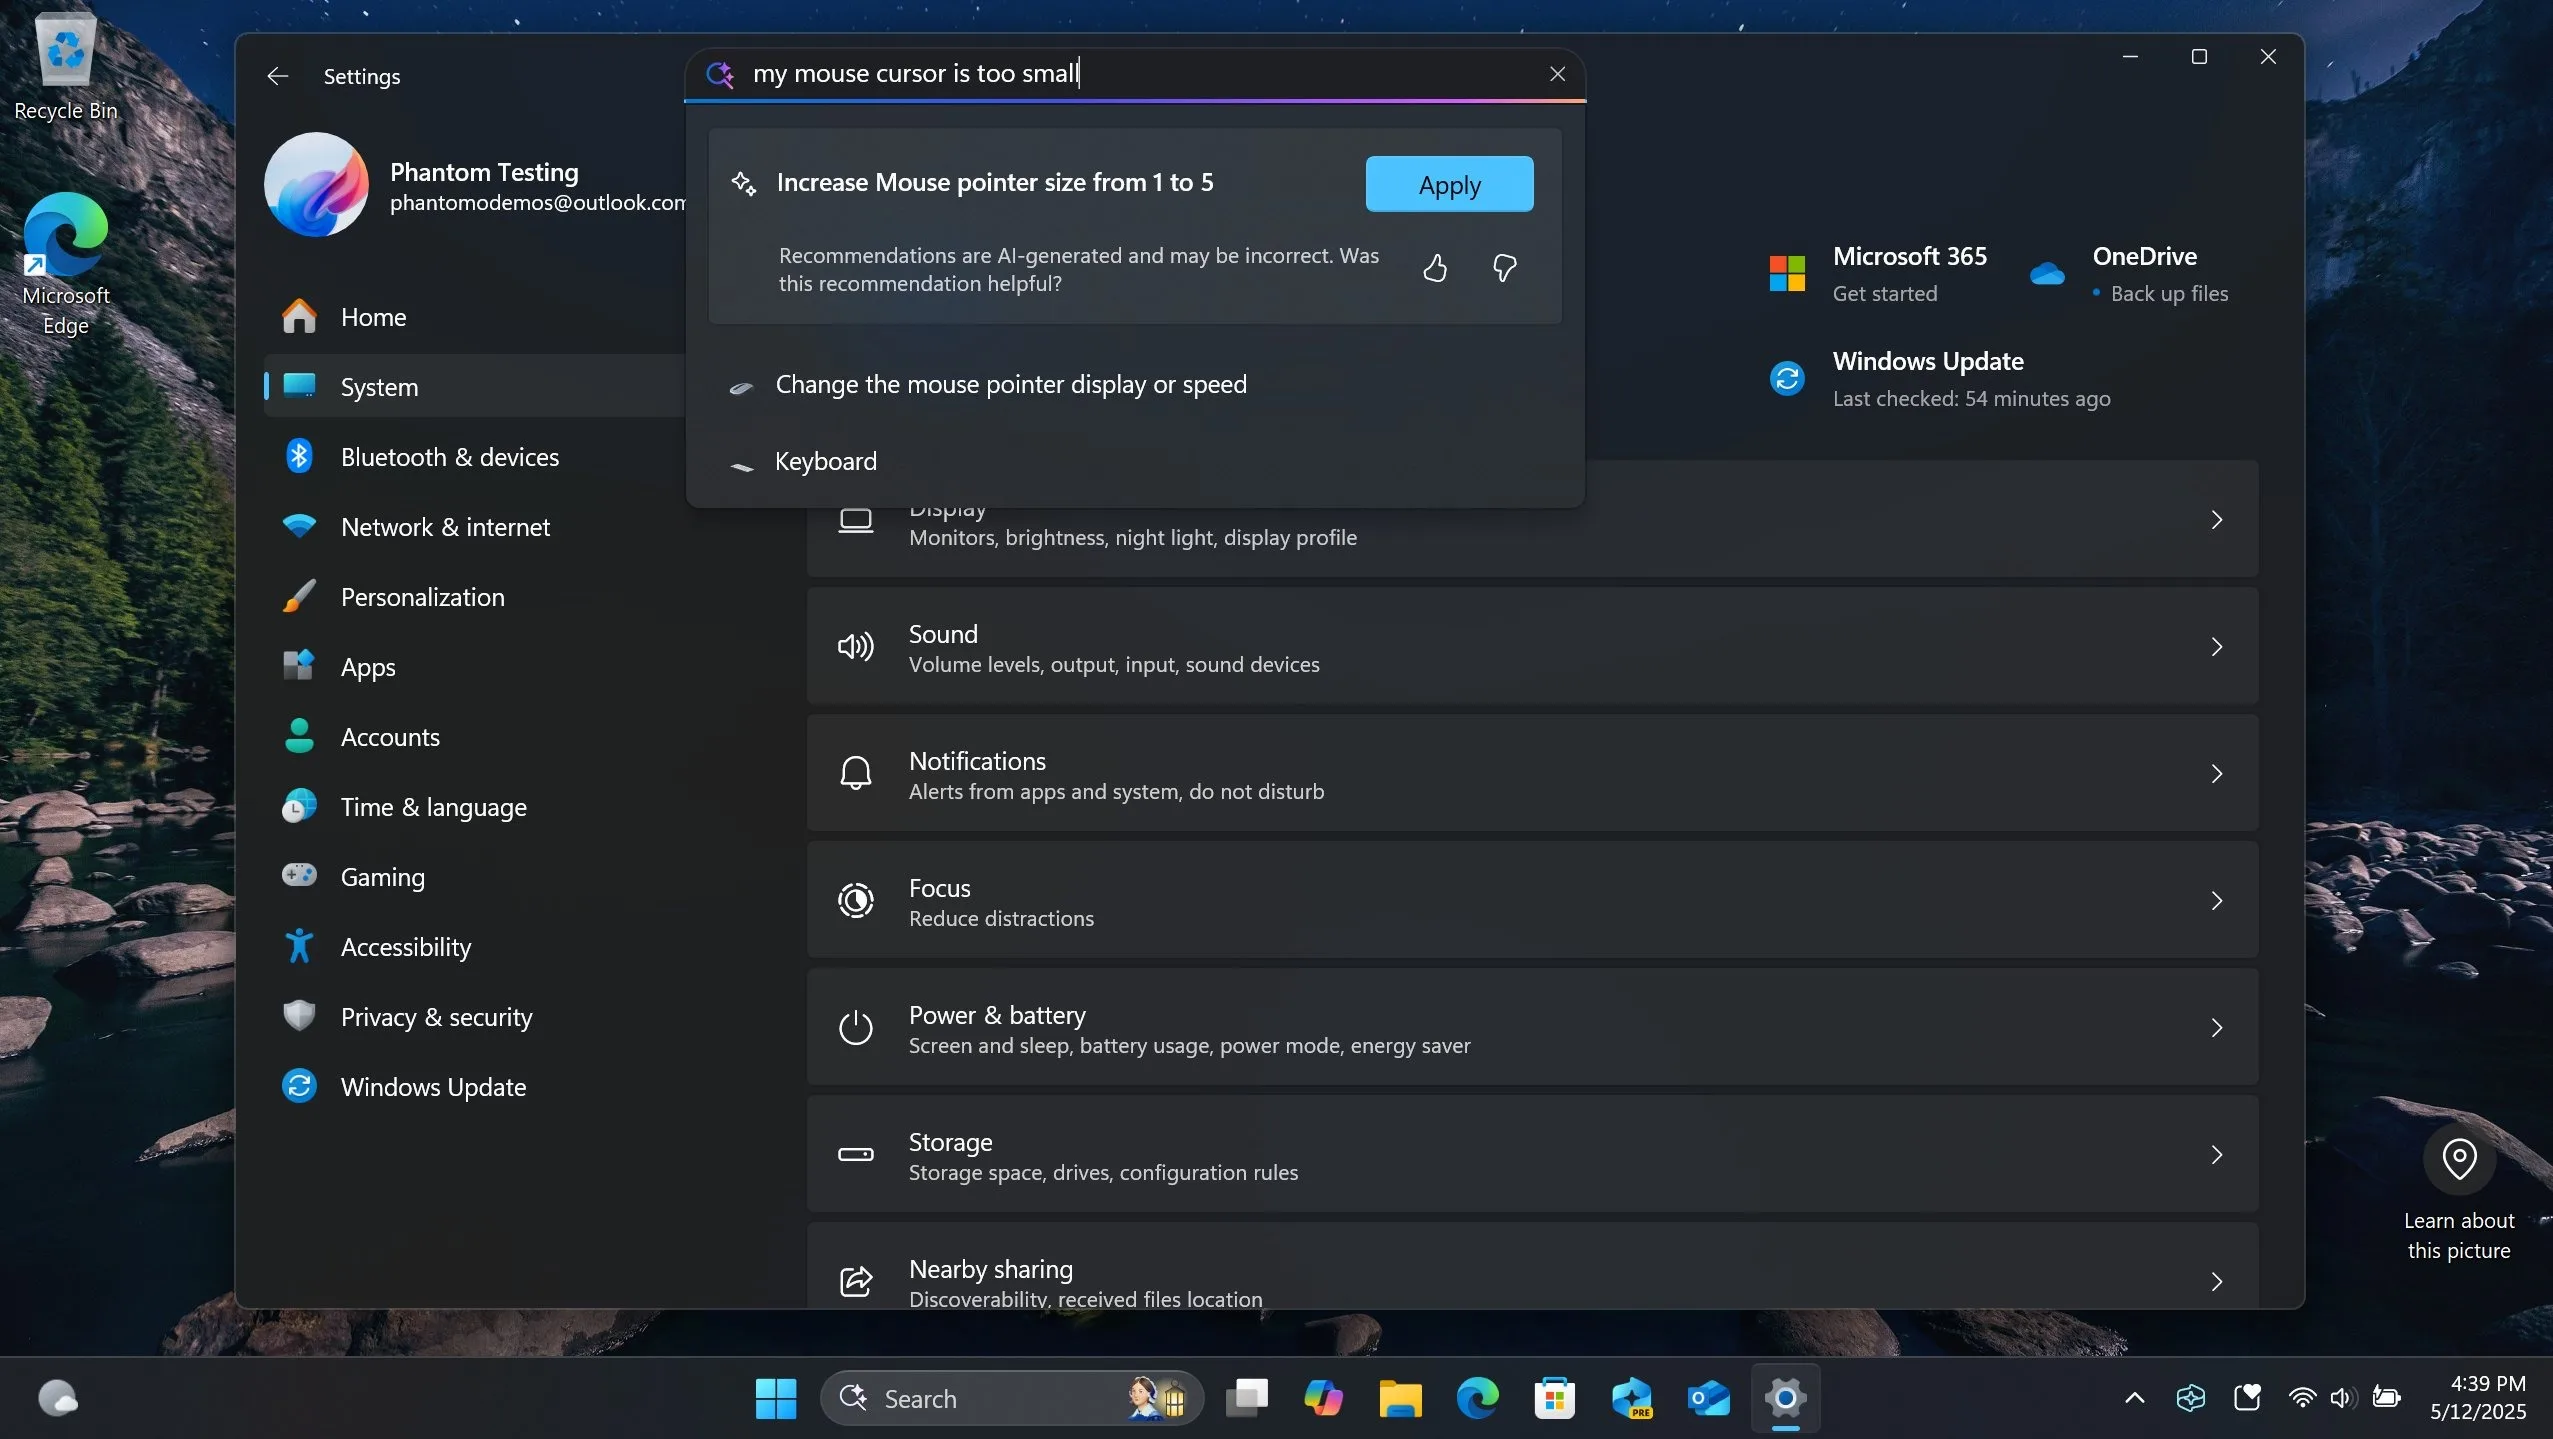
Task: Open Bluetooth & devices in sidebar
Action: (449, 457)
